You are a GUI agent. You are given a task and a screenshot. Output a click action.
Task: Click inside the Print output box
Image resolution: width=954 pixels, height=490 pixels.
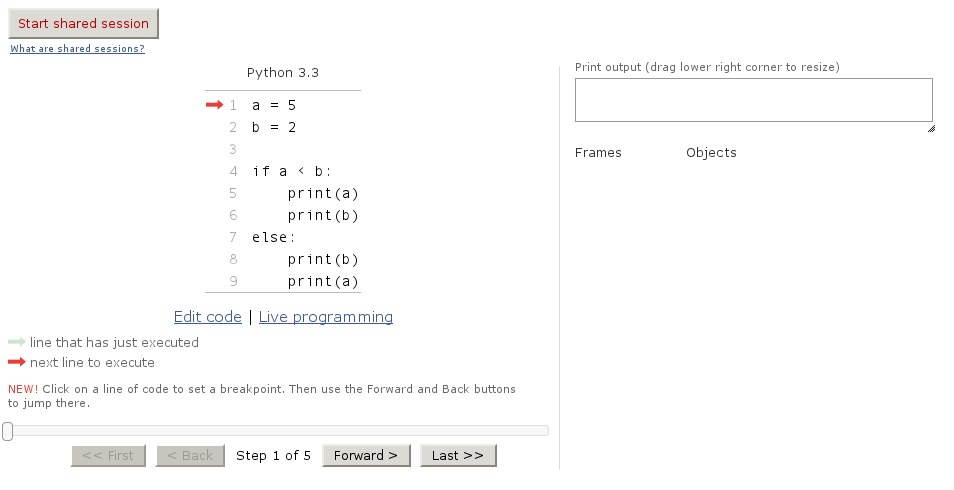tap(753, 100)
